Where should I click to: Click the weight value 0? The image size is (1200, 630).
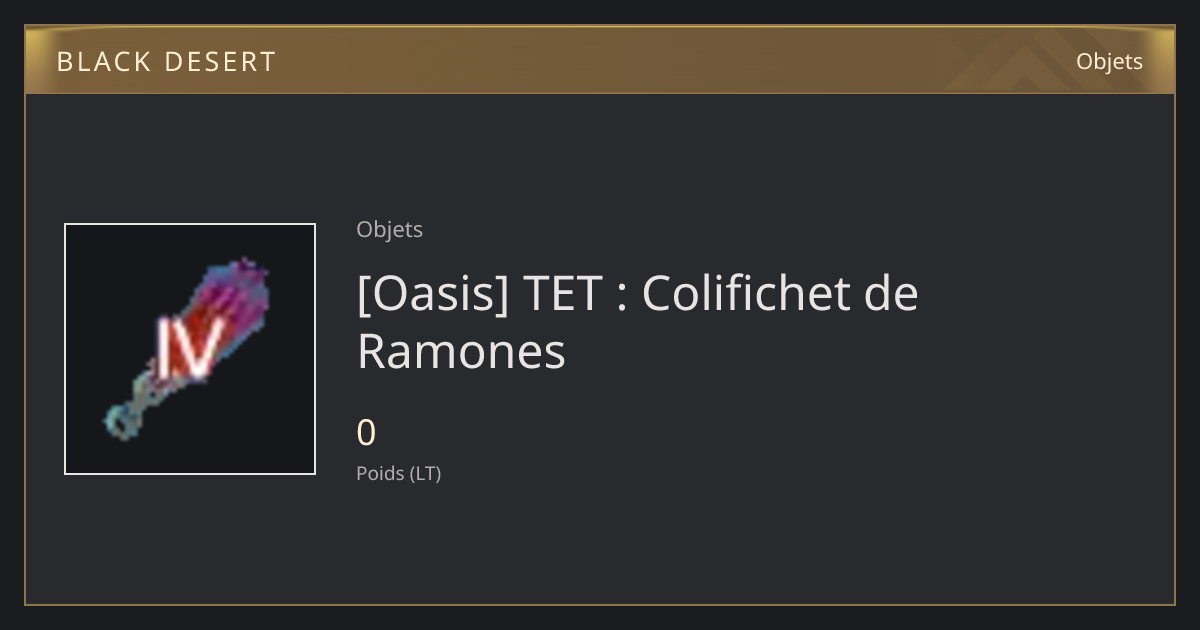[366, 433]
